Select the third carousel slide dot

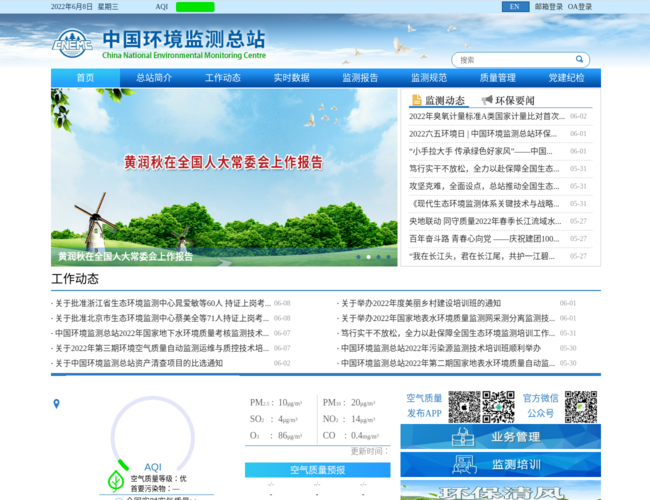(378, 257)
